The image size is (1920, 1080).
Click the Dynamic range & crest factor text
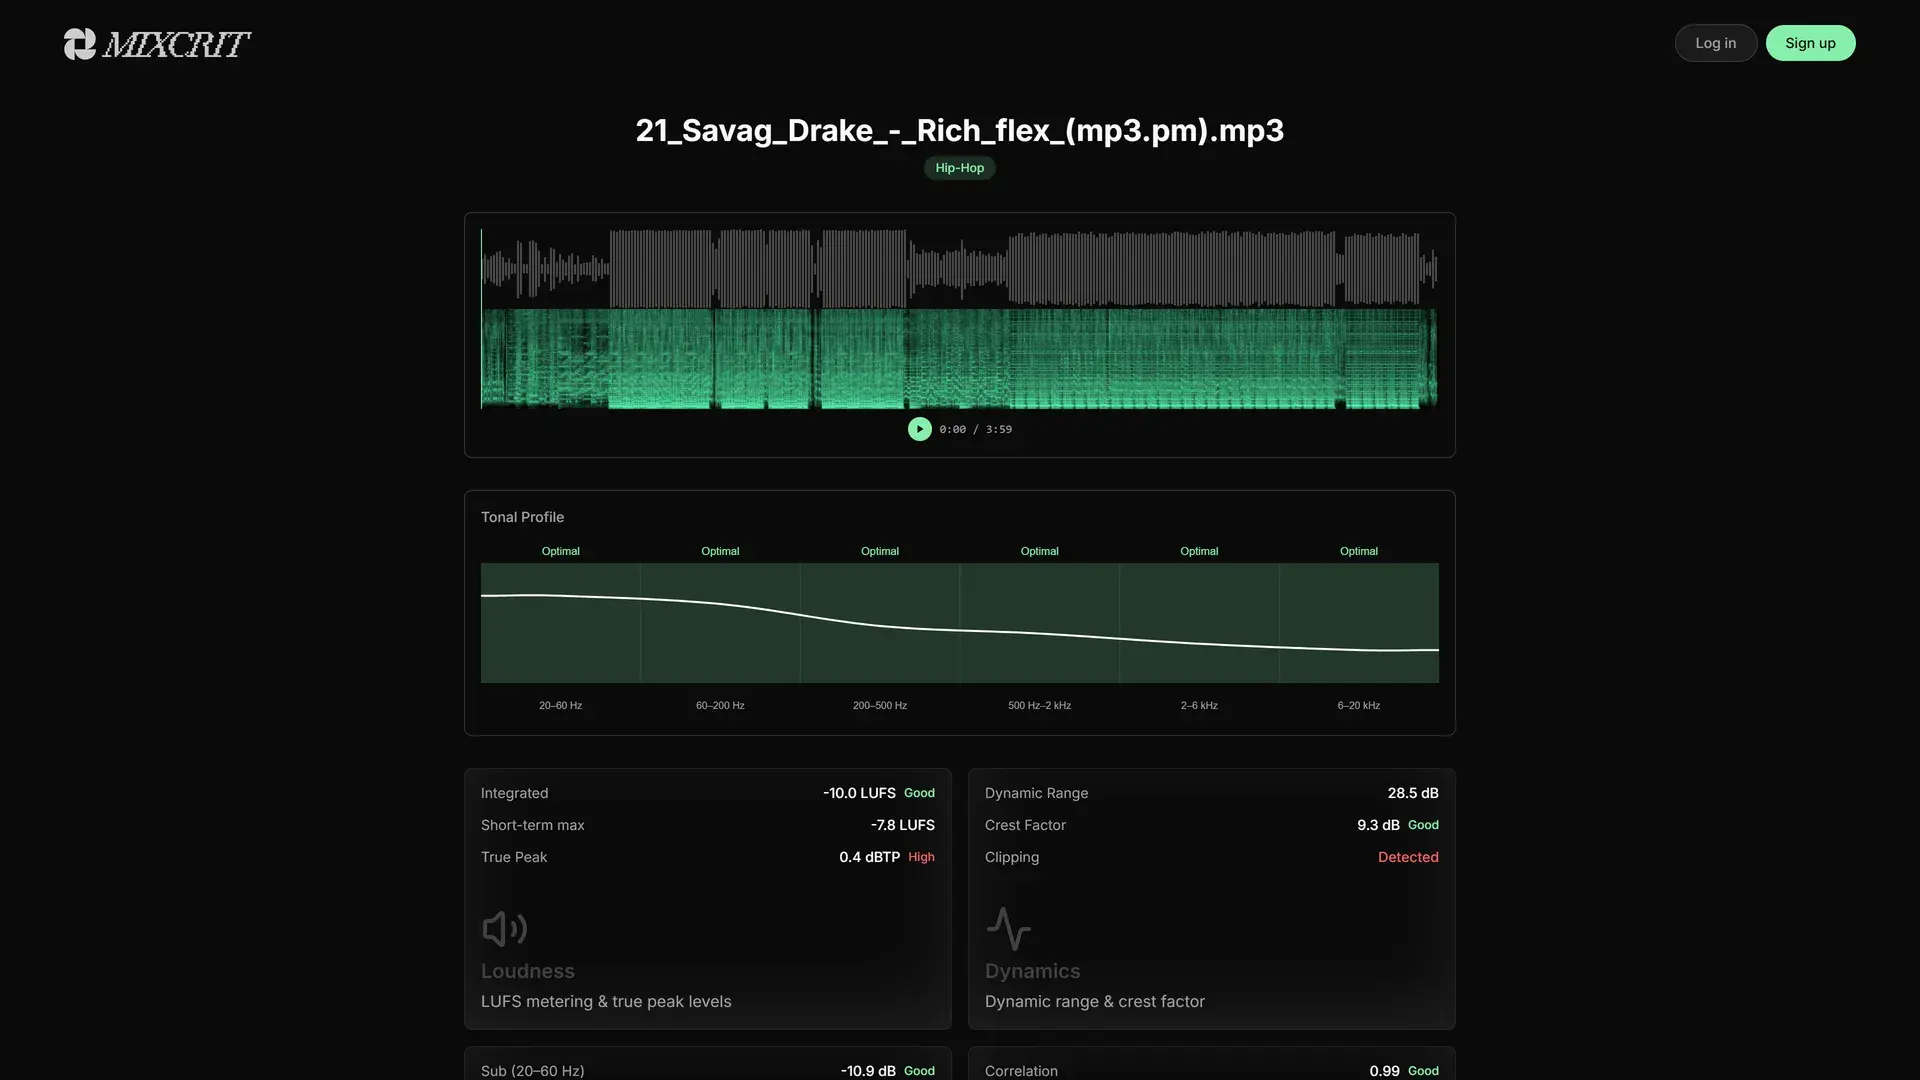pyautogui.click(x=1095, y=1002)
